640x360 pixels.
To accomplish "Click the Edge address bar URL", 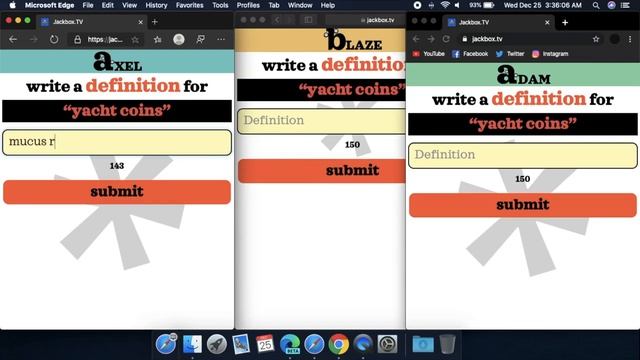I will pos(105,39).
